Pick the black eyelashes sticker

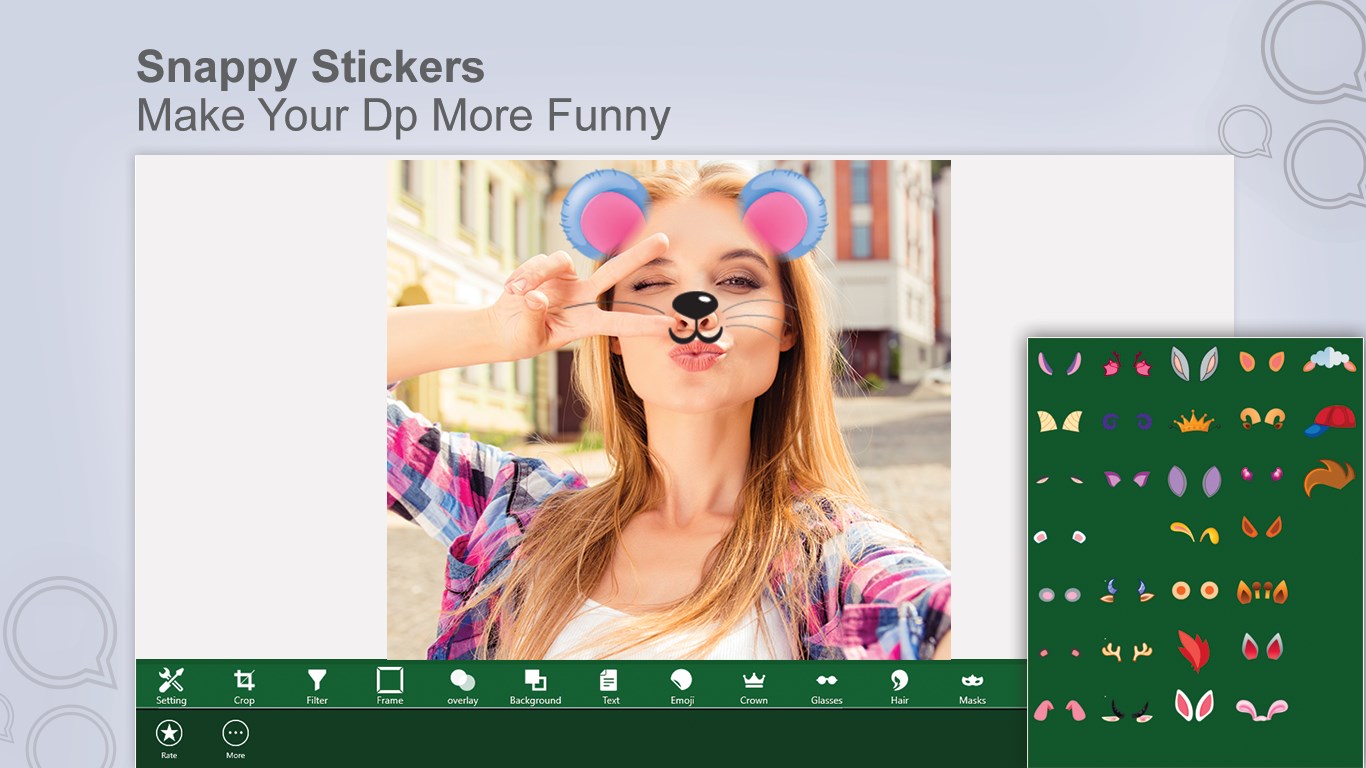pos(1127,711)
